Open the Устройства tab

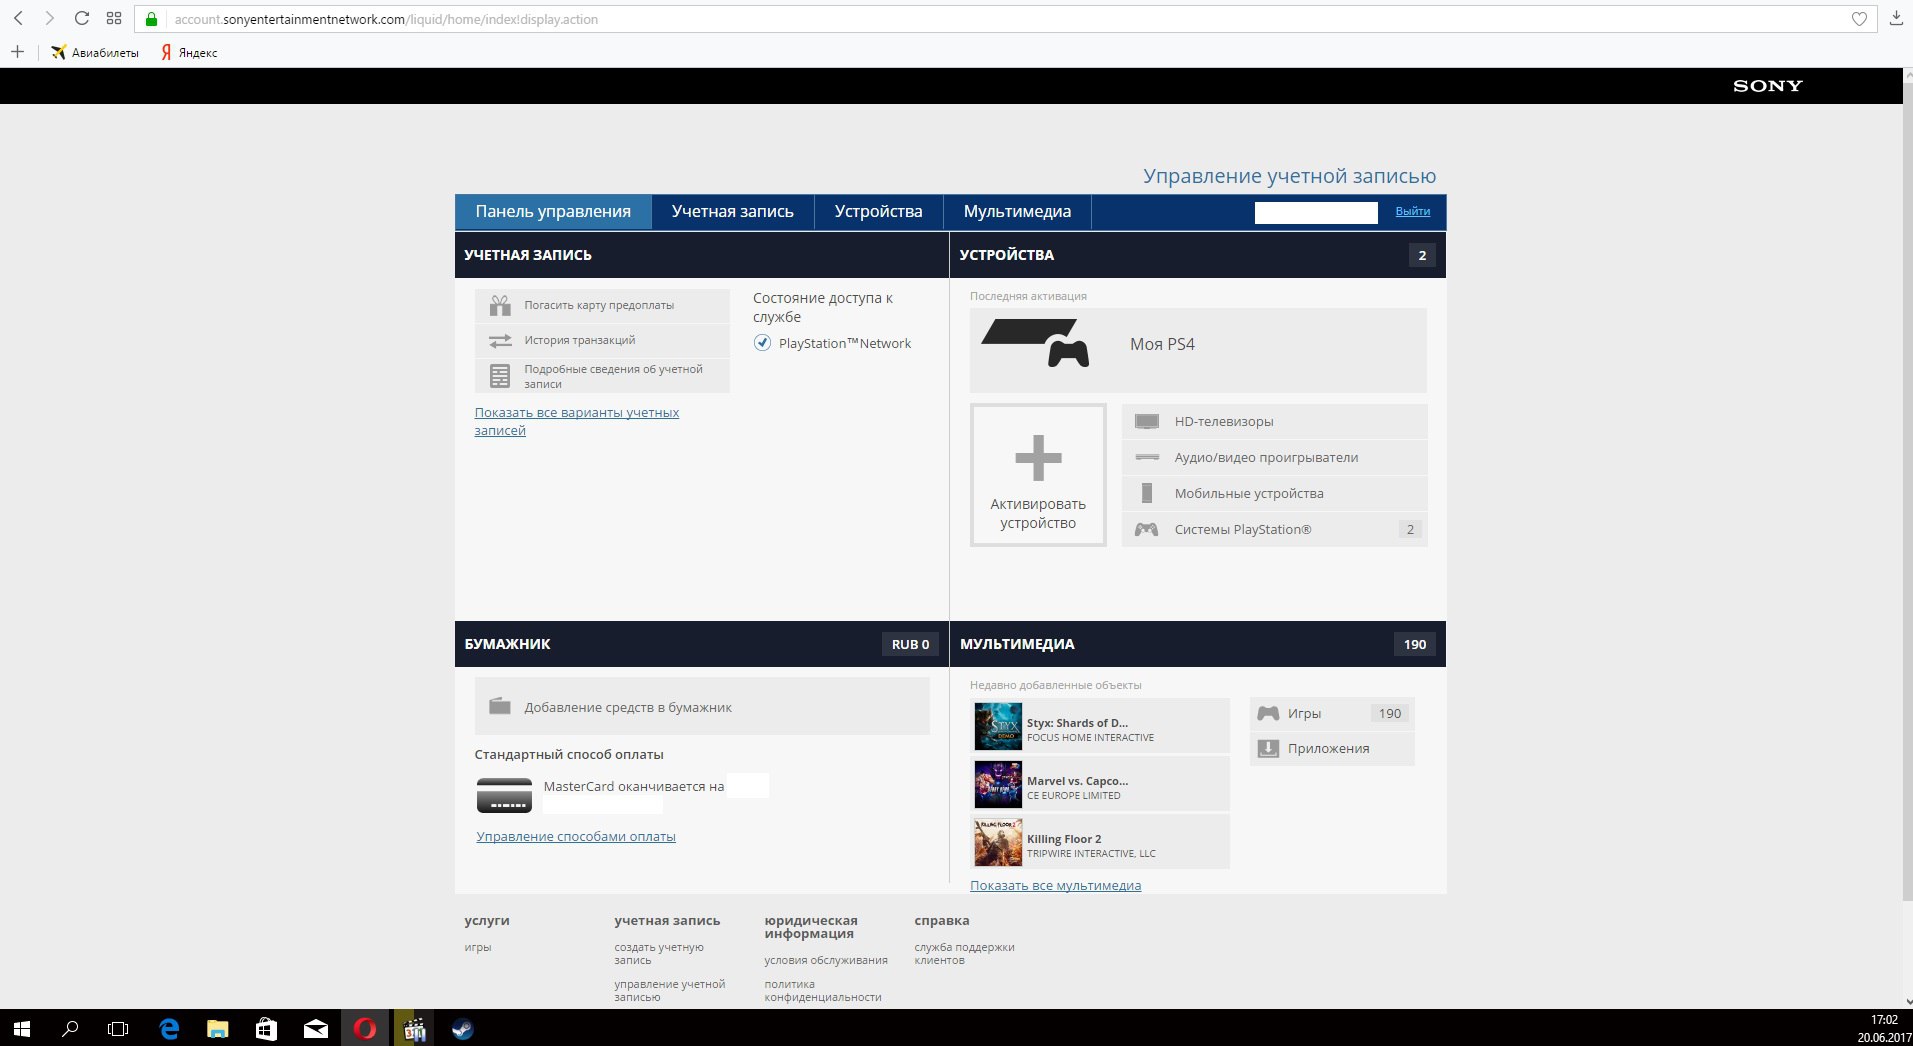pos(879,212)
